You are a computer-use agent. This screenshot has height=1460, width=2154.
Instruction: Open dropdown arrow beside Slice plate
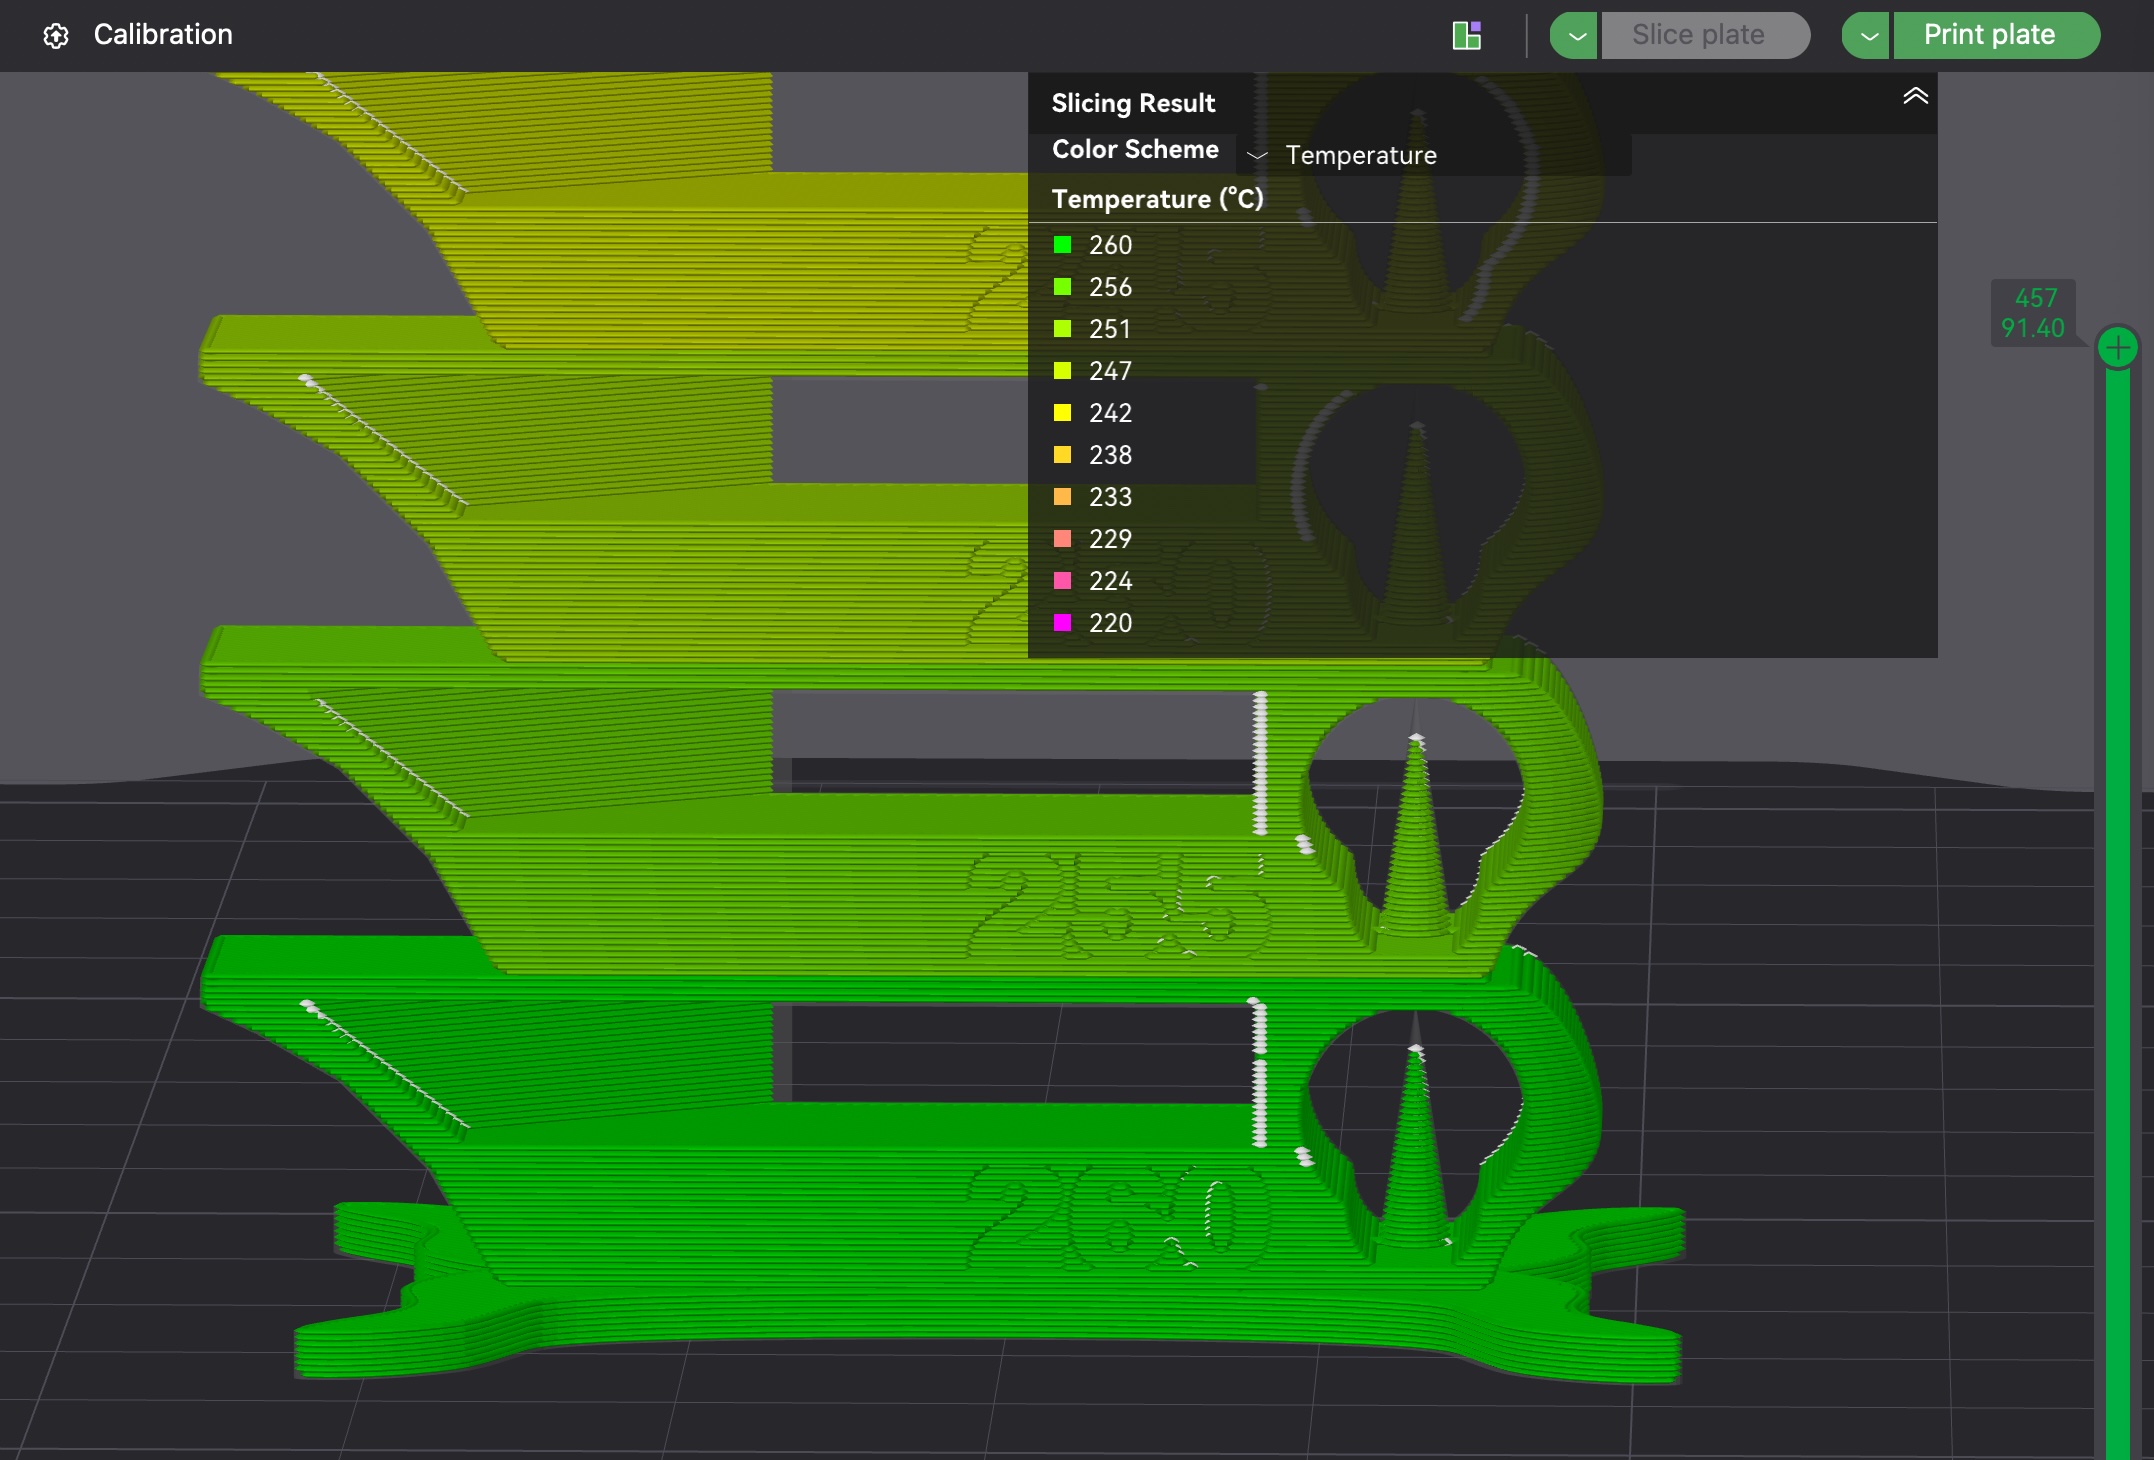pyautogui.click(x=1576, y=36)
